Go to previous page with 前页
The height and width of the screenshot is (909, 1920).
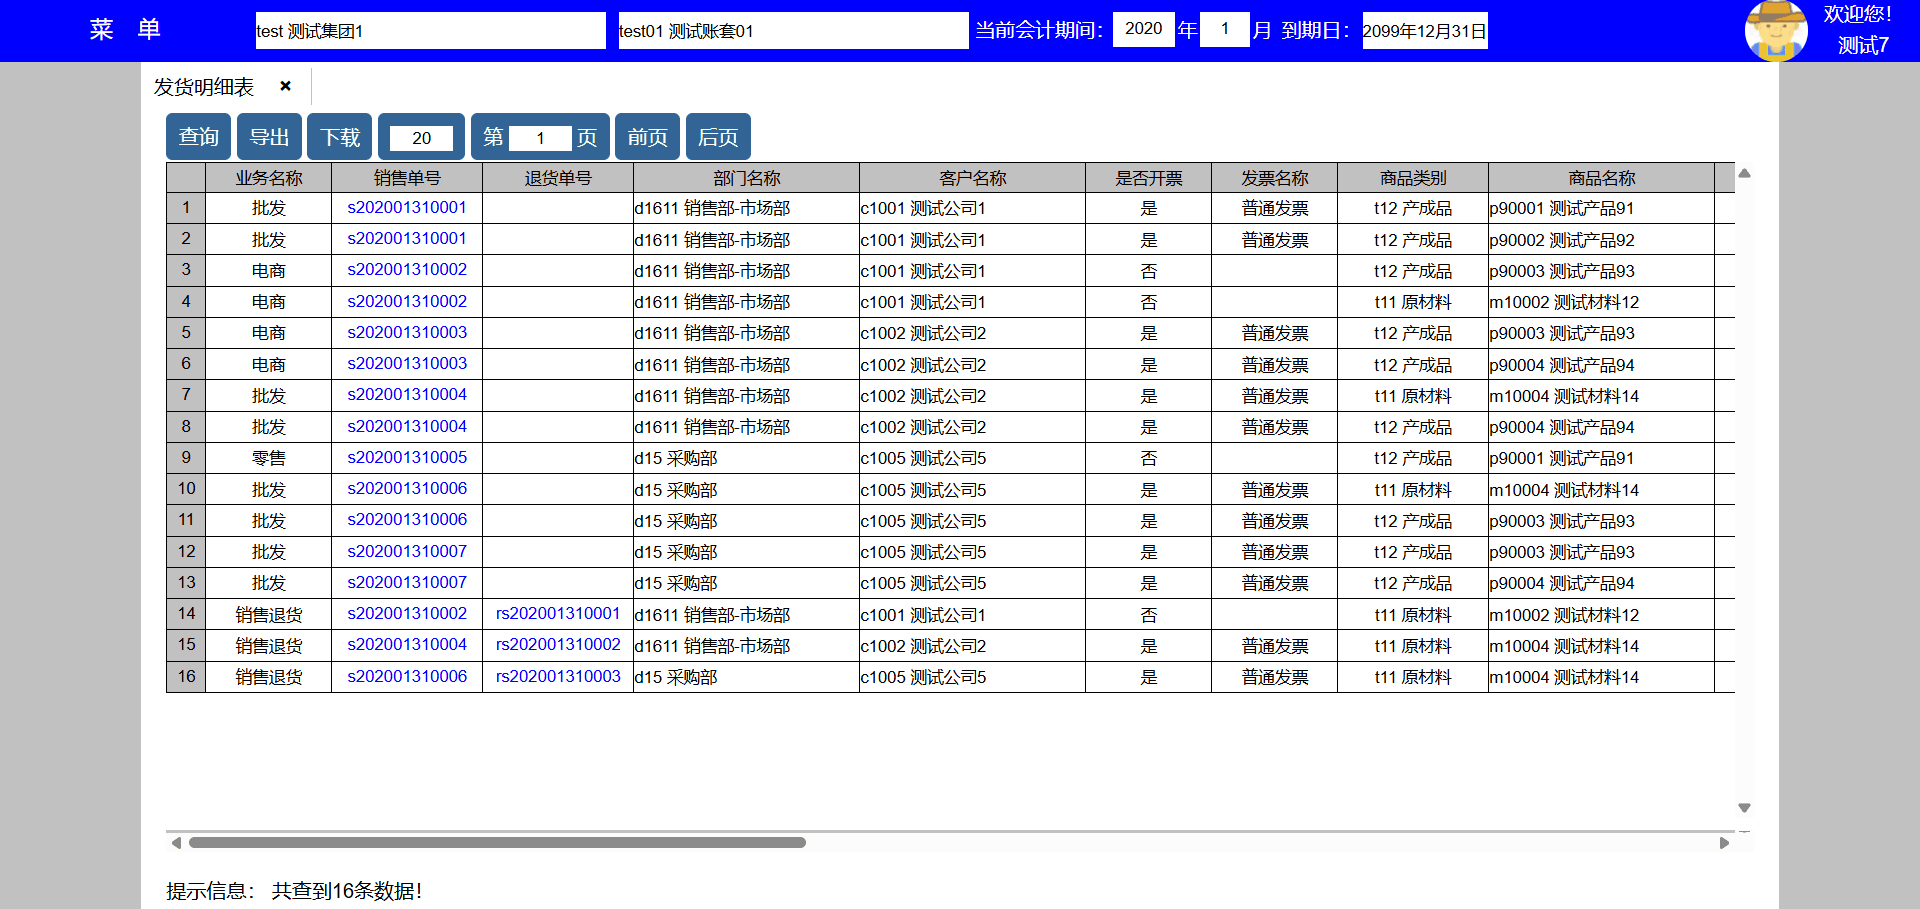pyautogui.click(x=647, y=137)
